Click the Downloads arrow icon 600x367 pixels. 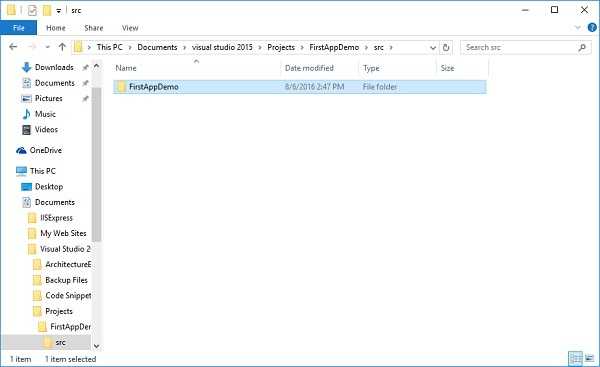tap(26, 67)
